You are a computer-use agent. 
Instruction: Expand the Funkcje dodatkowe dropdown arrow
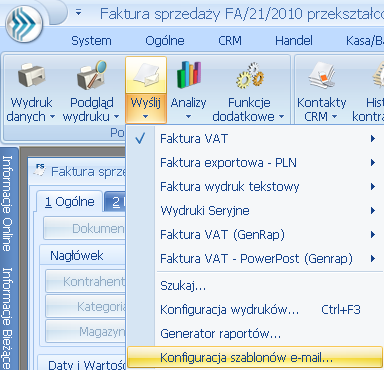[282, 117]
